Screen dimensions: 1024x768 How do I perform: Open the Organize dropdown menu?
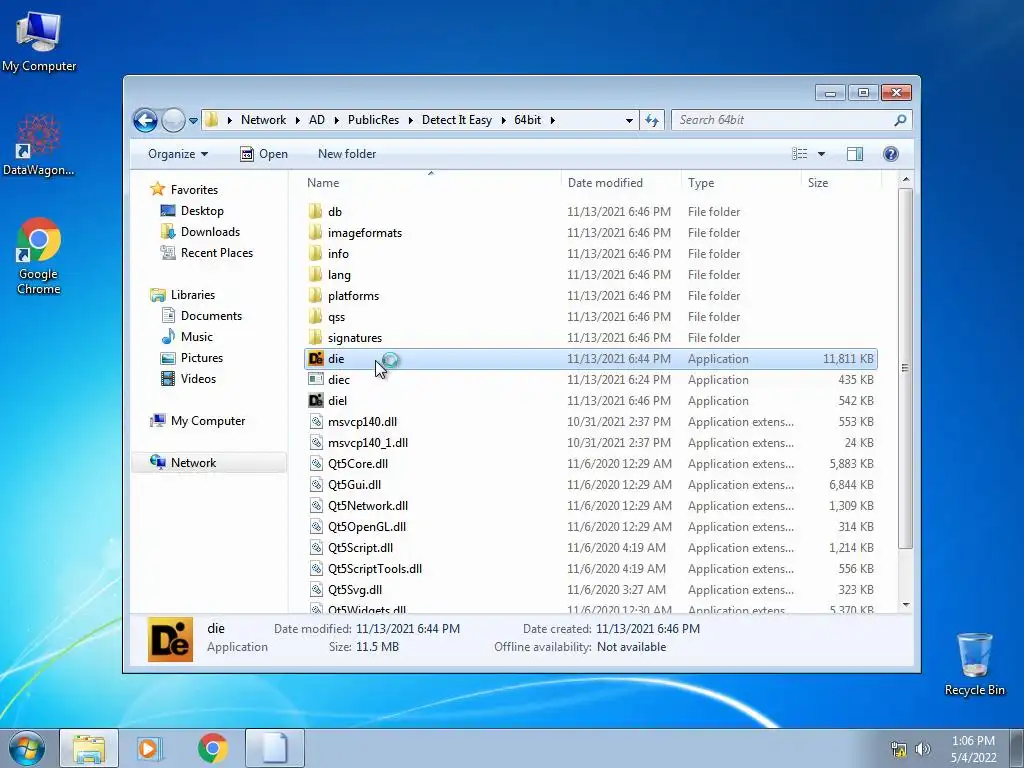tap(178, 154)
